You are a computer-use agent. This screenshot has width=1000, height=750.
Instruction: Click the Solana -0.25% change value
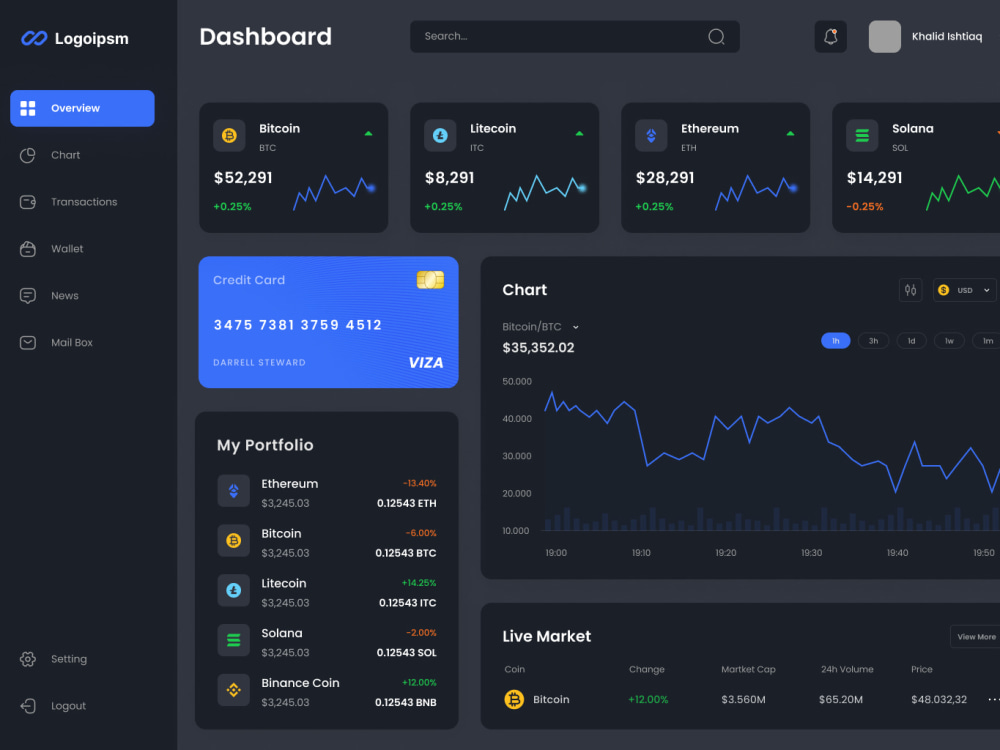[x=864, y=207]
